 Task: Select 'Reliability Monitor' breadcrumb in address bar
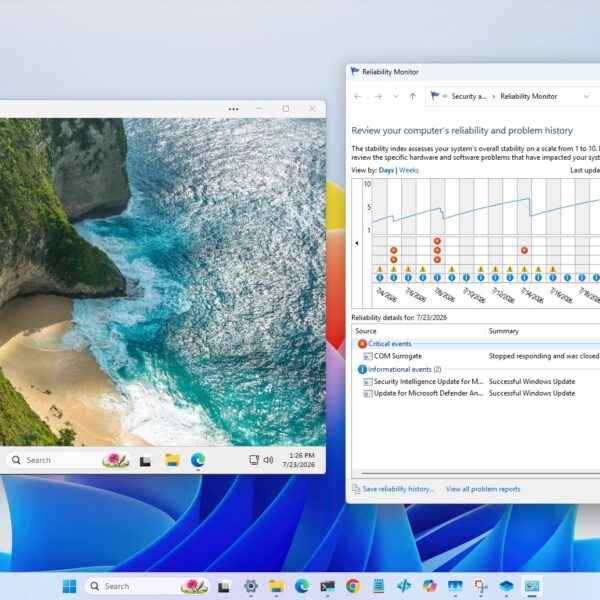(x=528, y=96)
